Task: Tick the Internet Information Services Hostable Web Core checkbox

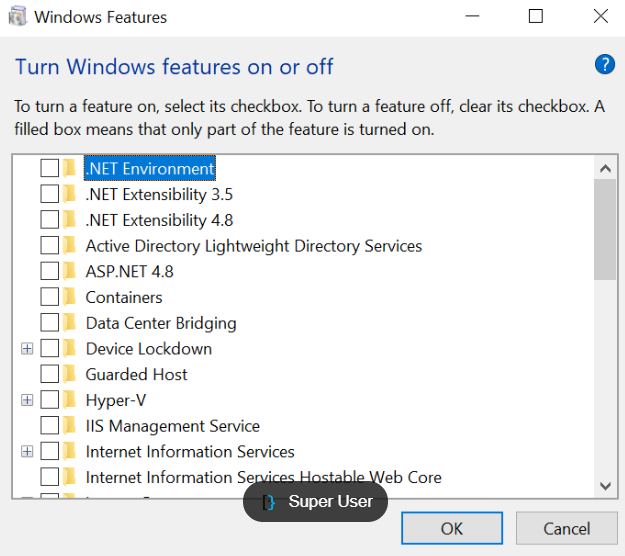Action: (x=49, y=477)
